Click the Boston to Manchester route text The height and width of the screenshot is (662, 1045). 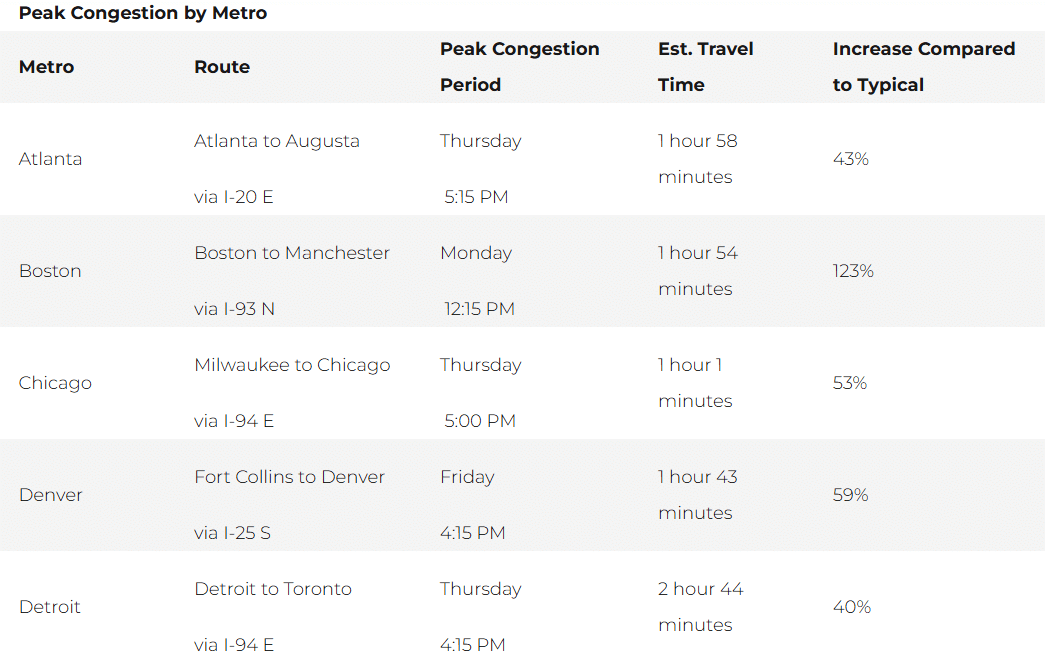[x=292, y=253]
